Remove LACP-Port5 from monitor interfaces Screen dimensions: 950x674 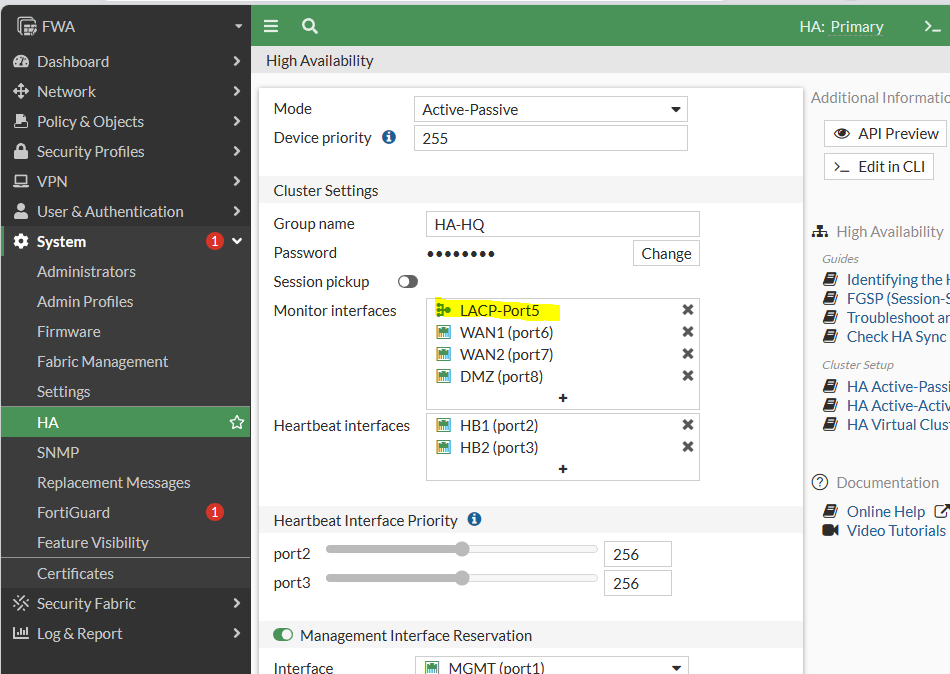[x=688, y=310]
